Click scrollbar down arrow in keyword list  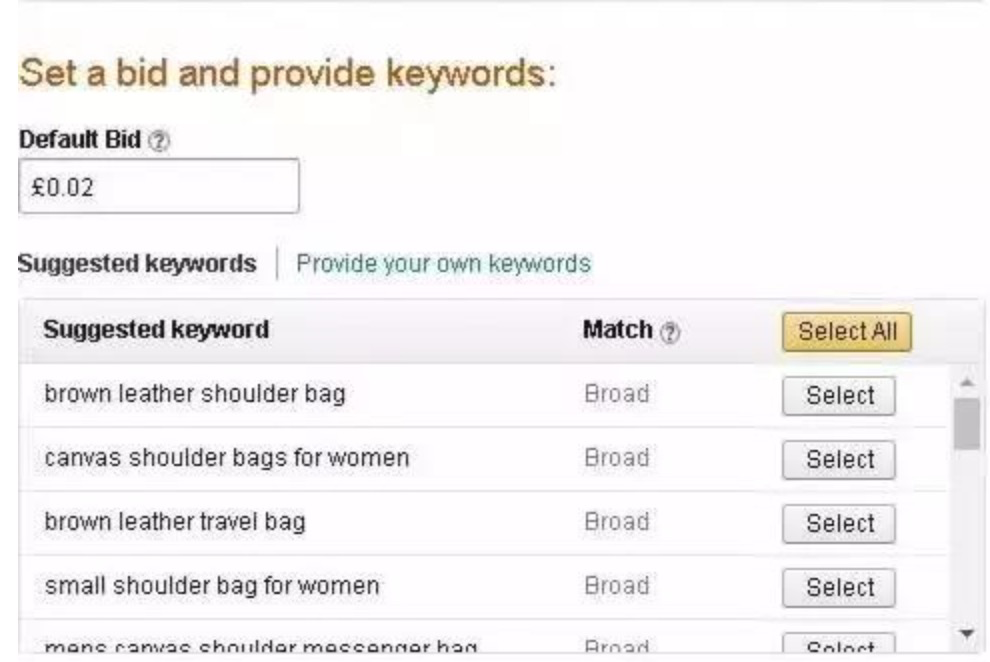click(966, 634)
